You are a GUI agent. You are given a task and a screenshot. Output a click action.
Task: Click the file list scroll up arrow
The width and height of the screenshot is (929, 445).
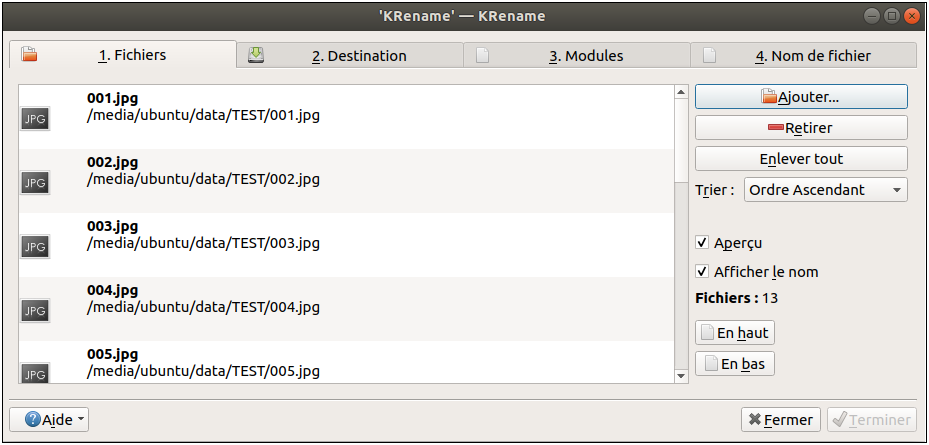[681, 92]
